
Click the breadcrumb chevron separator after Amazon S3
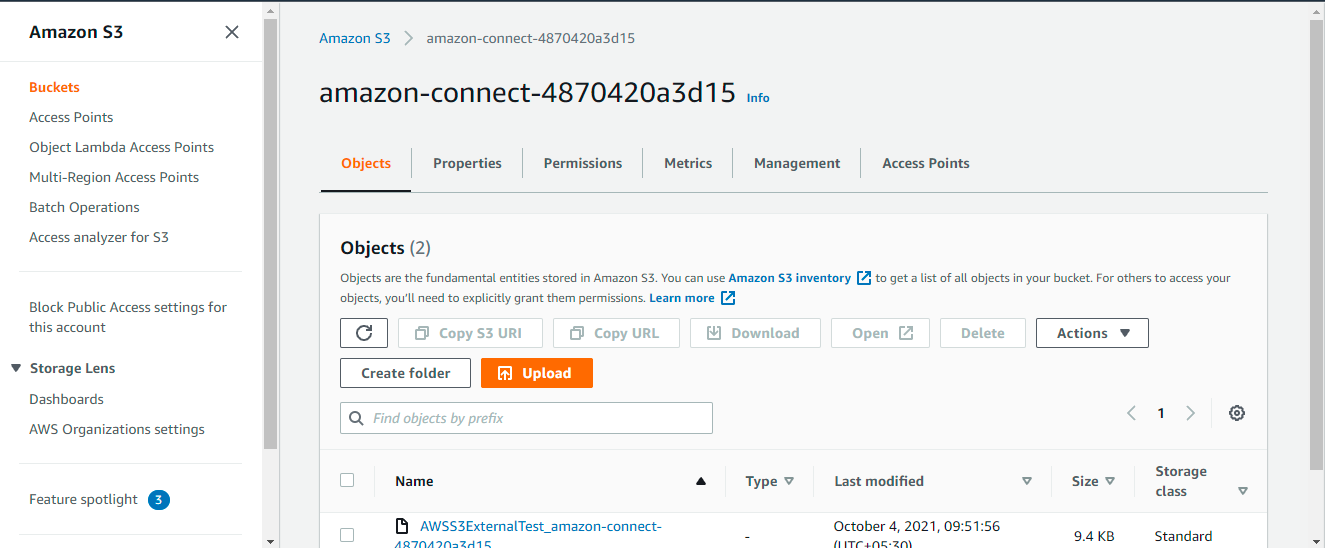(x=408, y=38)
